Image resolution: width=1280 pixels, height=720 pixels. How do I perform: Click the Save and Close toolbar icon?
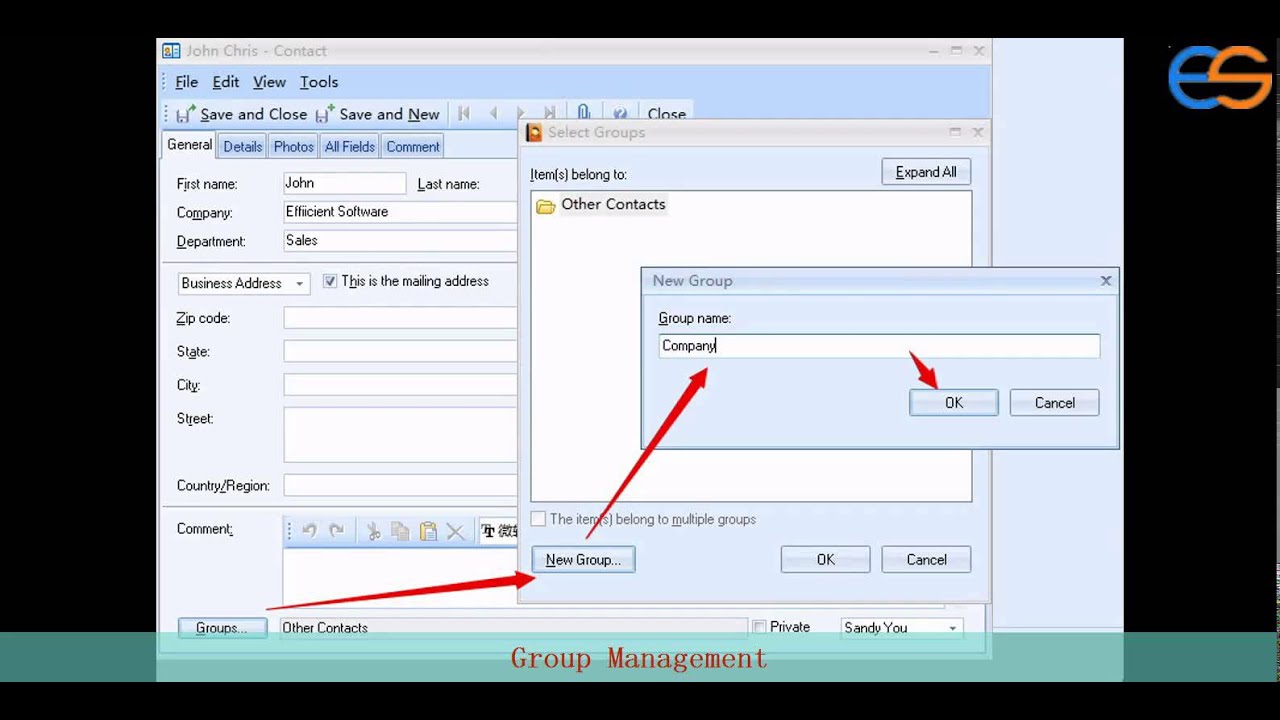[186, 114]
